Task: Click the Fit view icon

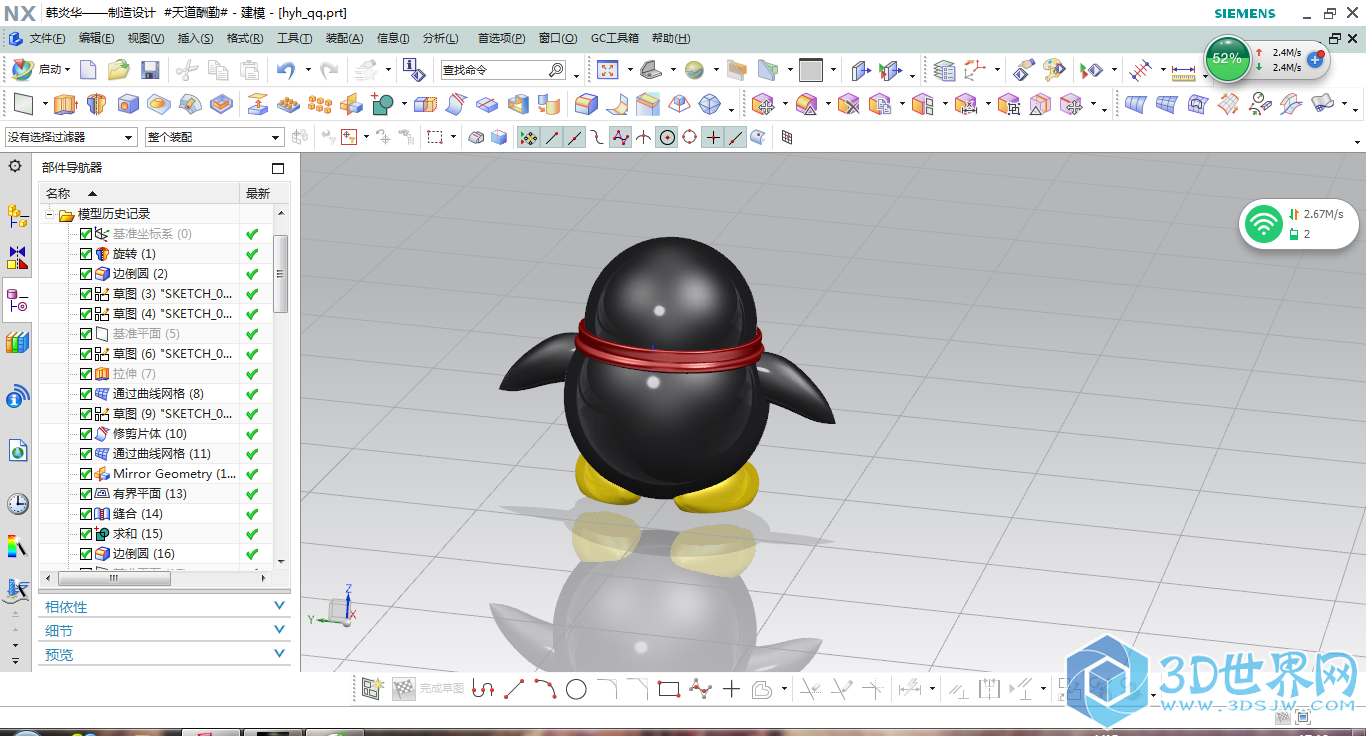Action: pyautogui.click(x=608, y=70)
